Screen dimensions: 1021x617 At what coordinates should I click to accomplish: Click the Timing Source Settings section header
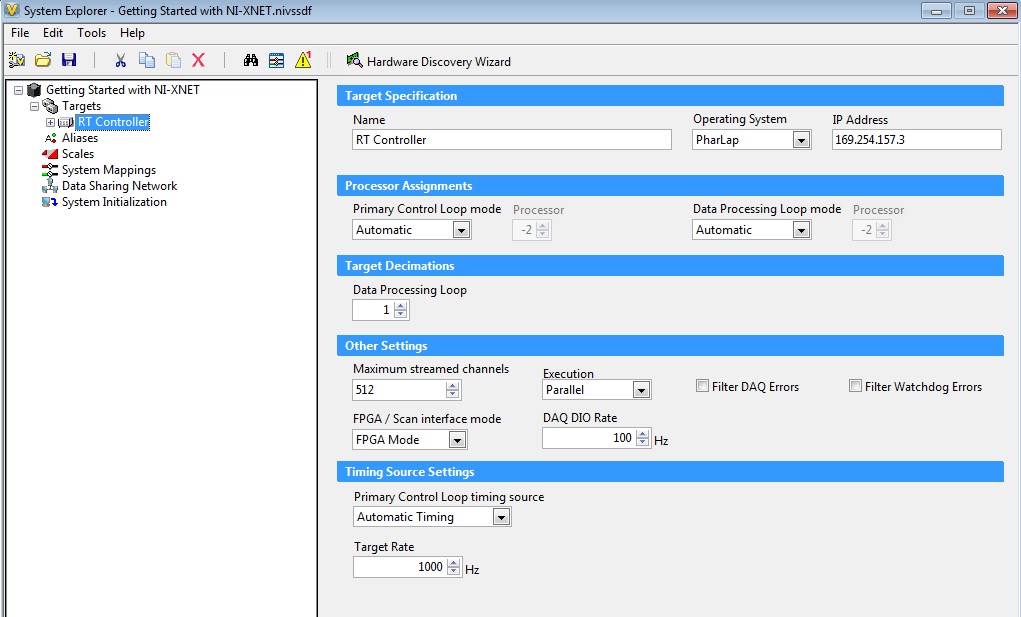pyautogui.click(x=670, y=472)
